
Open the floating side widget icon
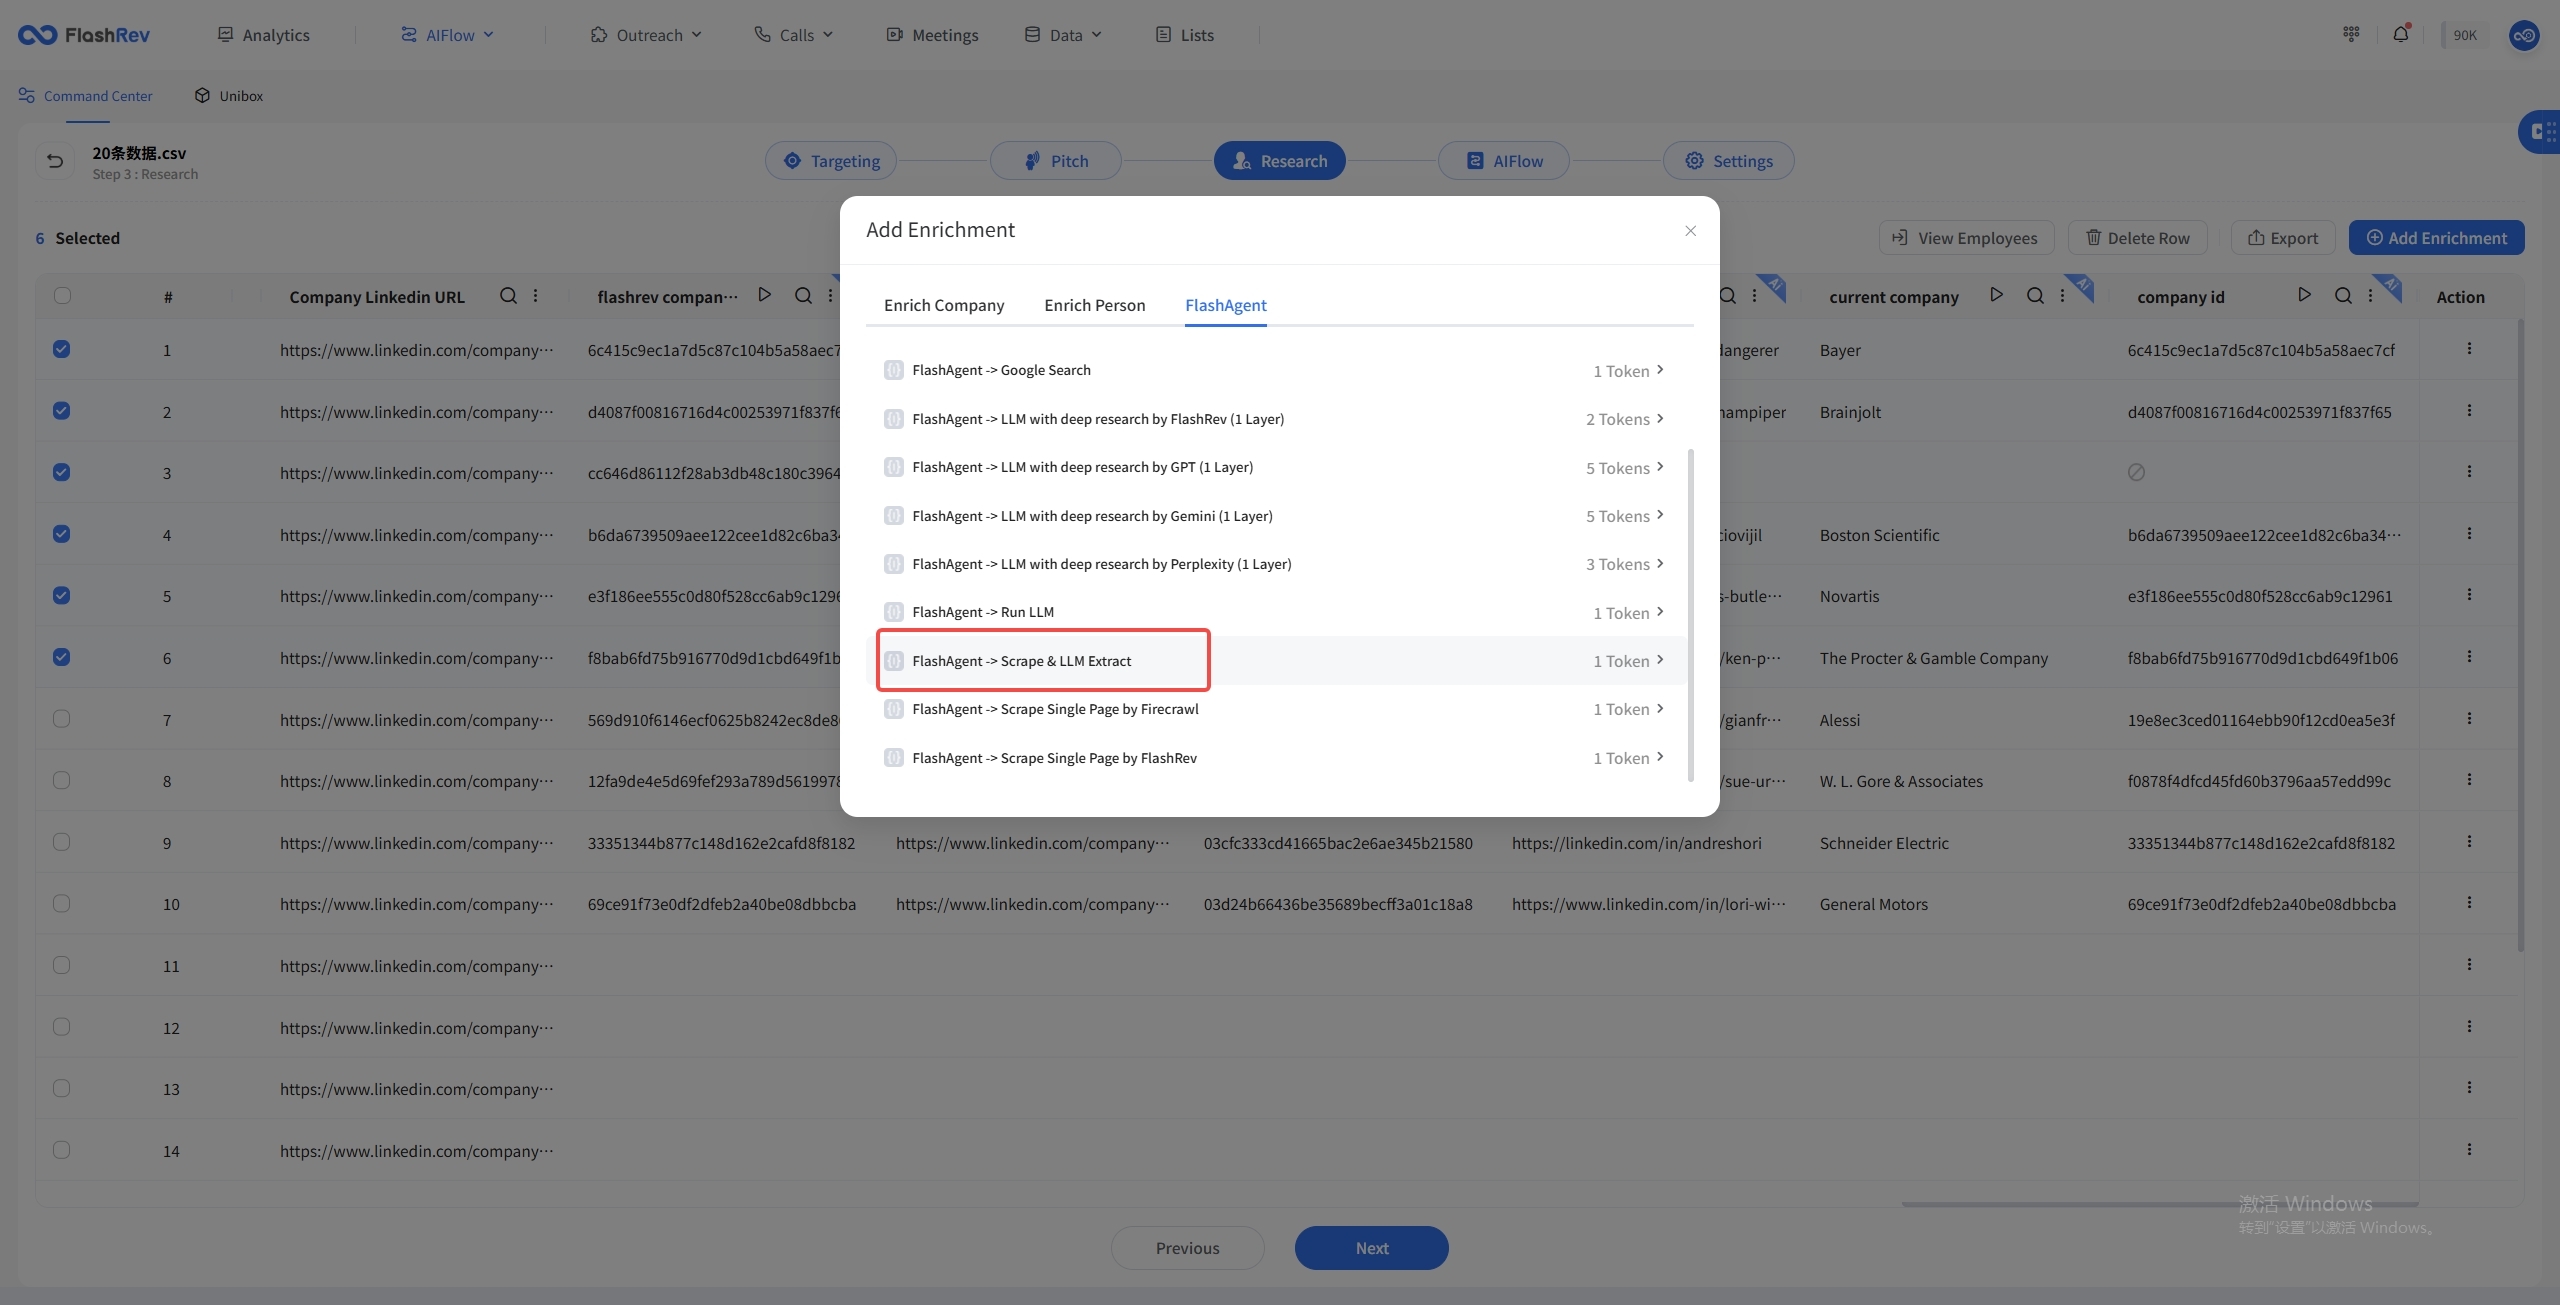coord(2541,132)
